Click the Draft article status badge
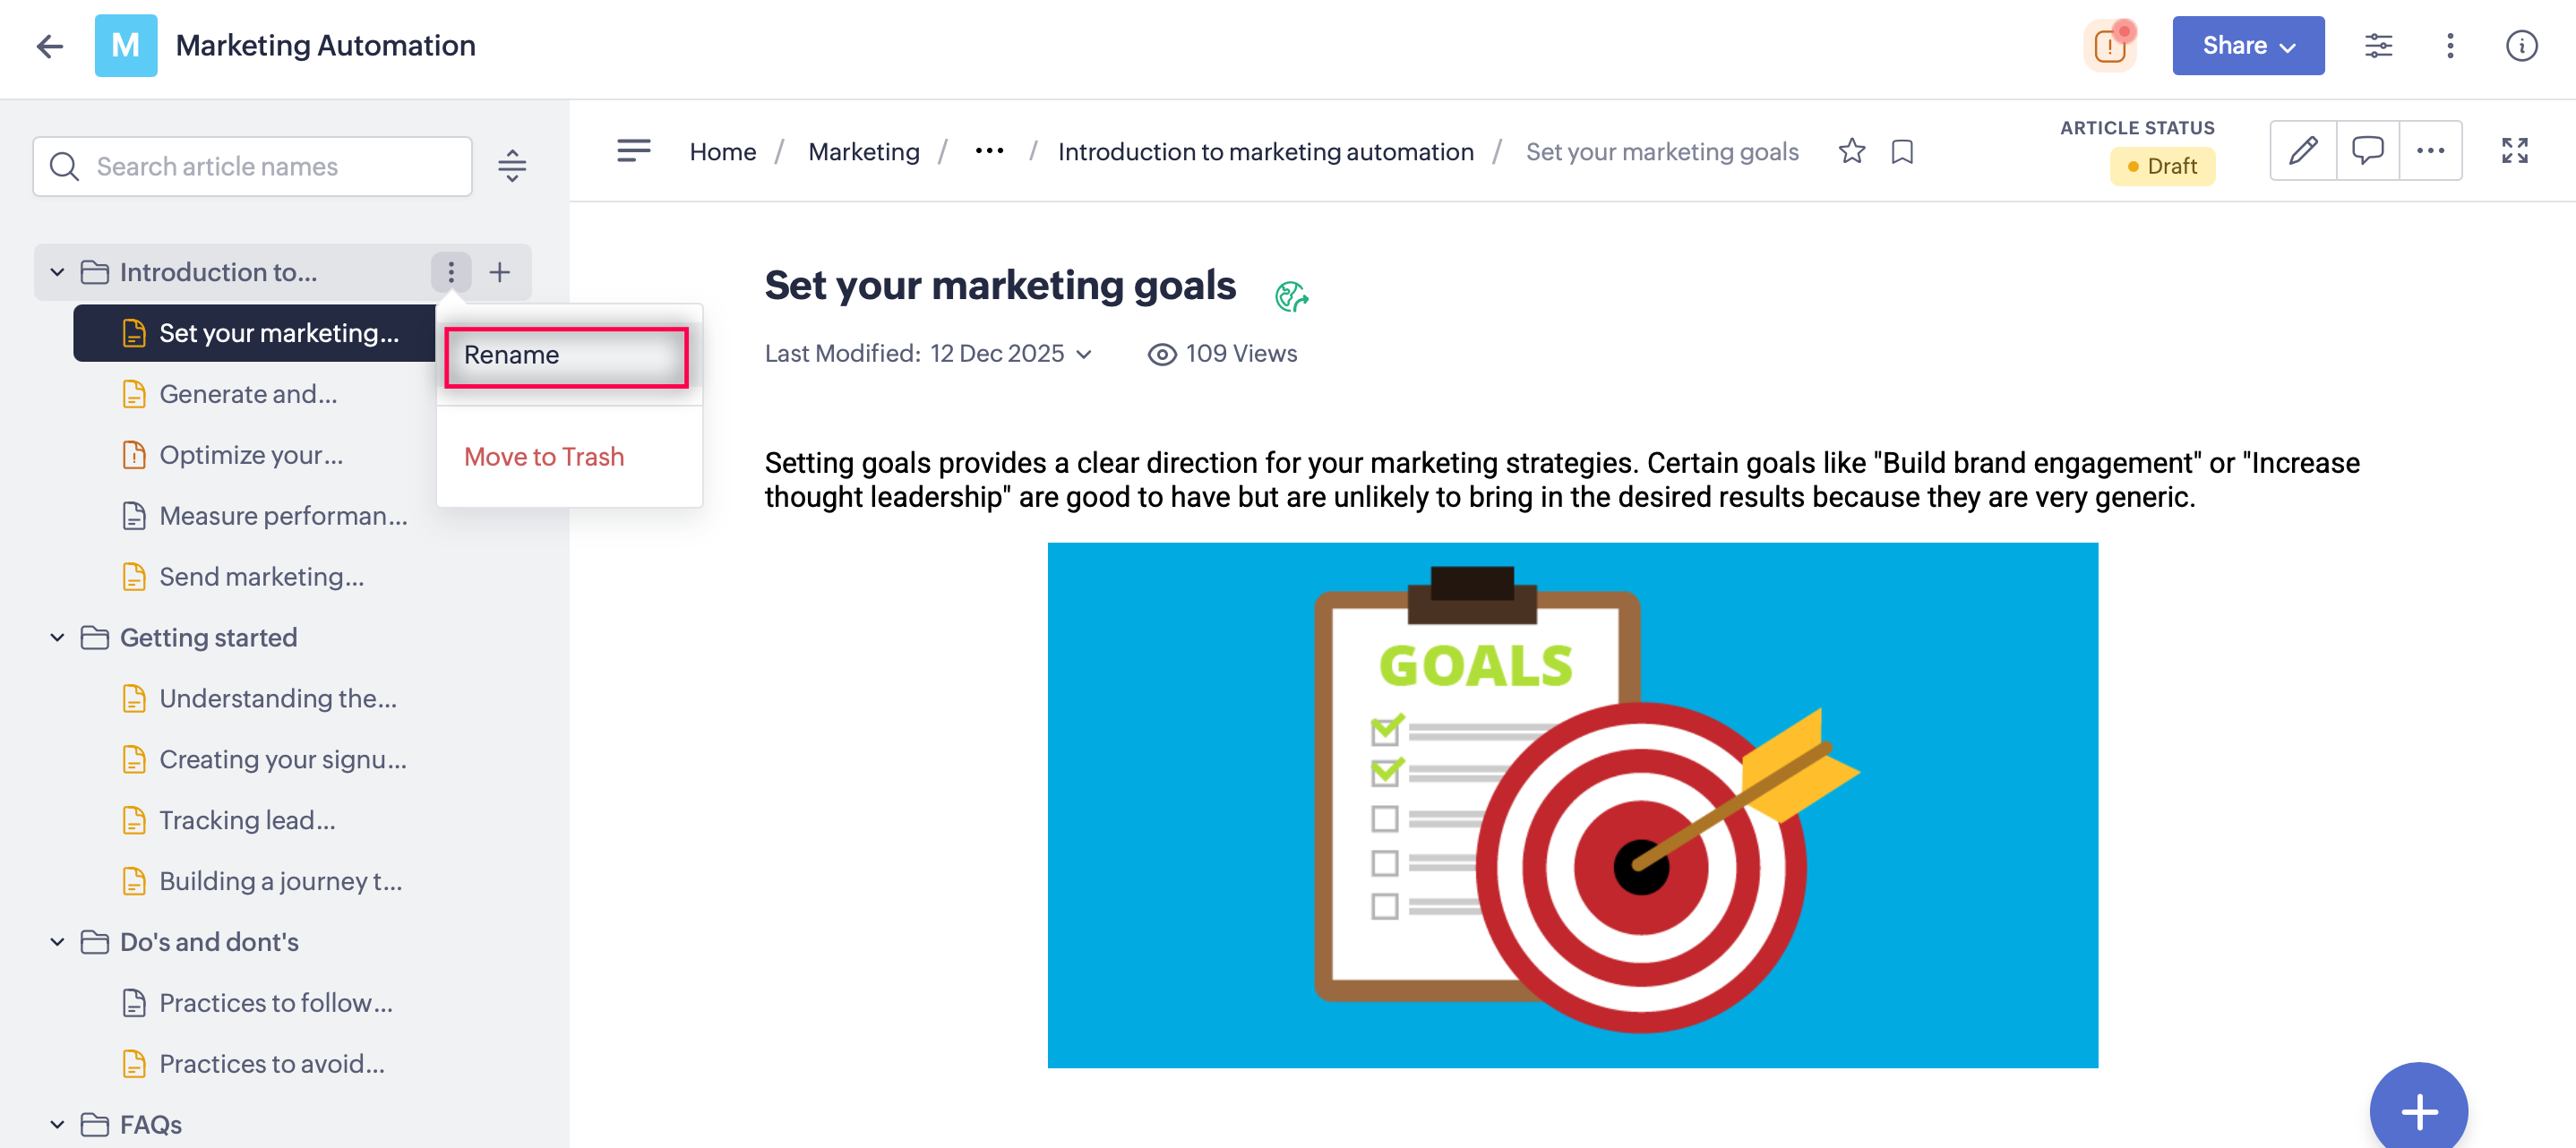2576x1148 pixels. pyautogui.click(x=2162, y=166)
